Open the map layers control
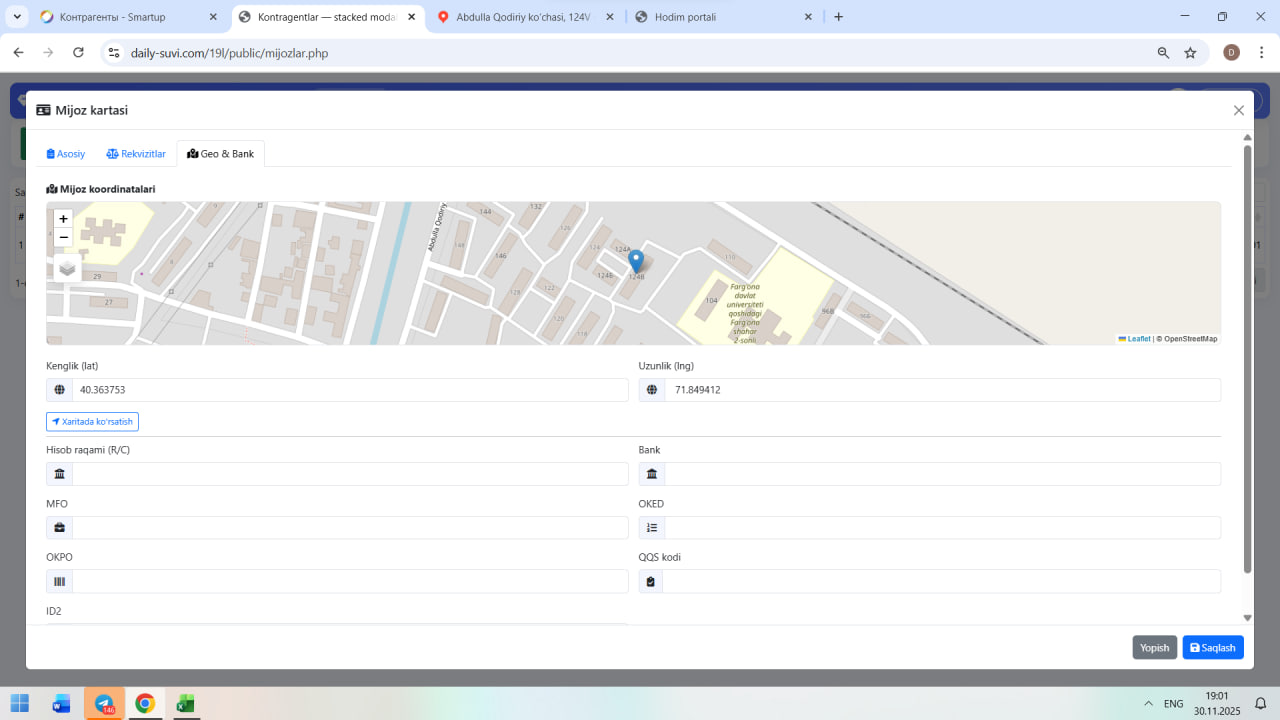1280x720 pixels. click(67, 268)
